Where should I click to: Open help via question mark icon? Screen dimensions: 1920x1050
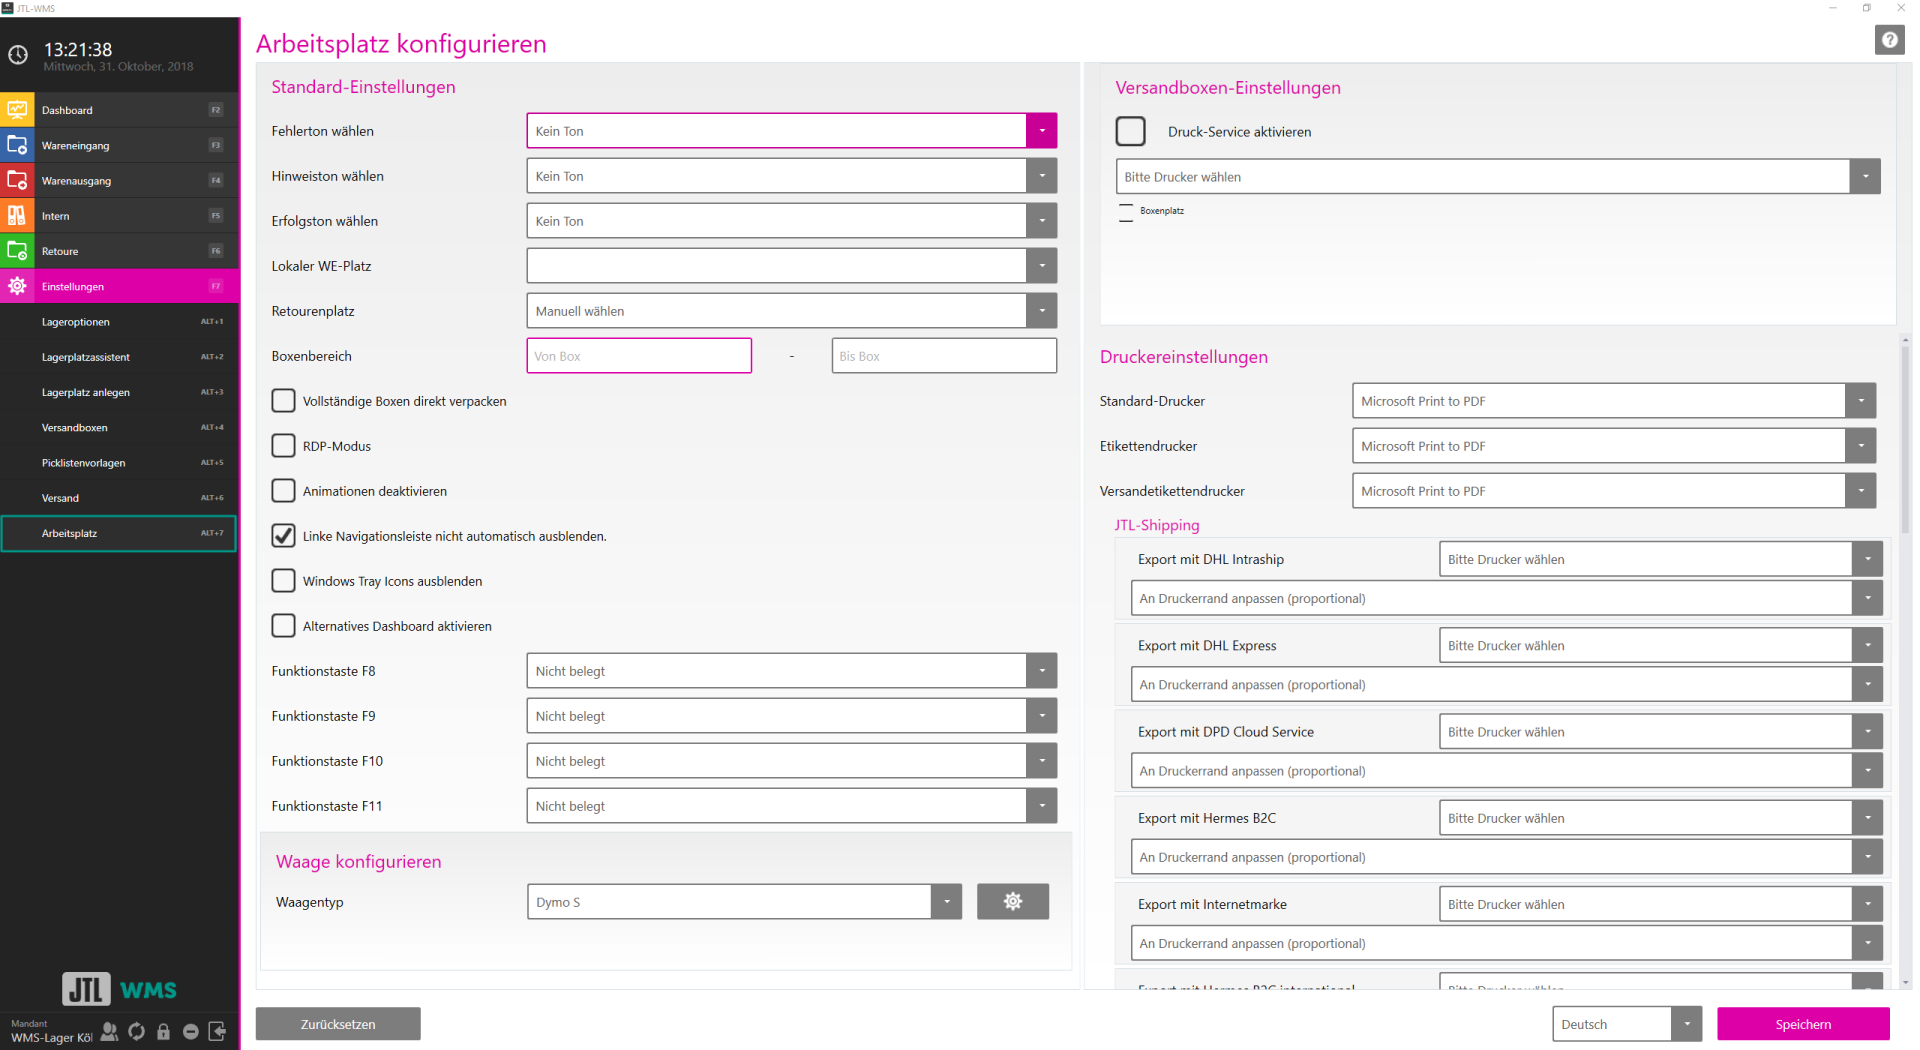tap(1888, 40)
